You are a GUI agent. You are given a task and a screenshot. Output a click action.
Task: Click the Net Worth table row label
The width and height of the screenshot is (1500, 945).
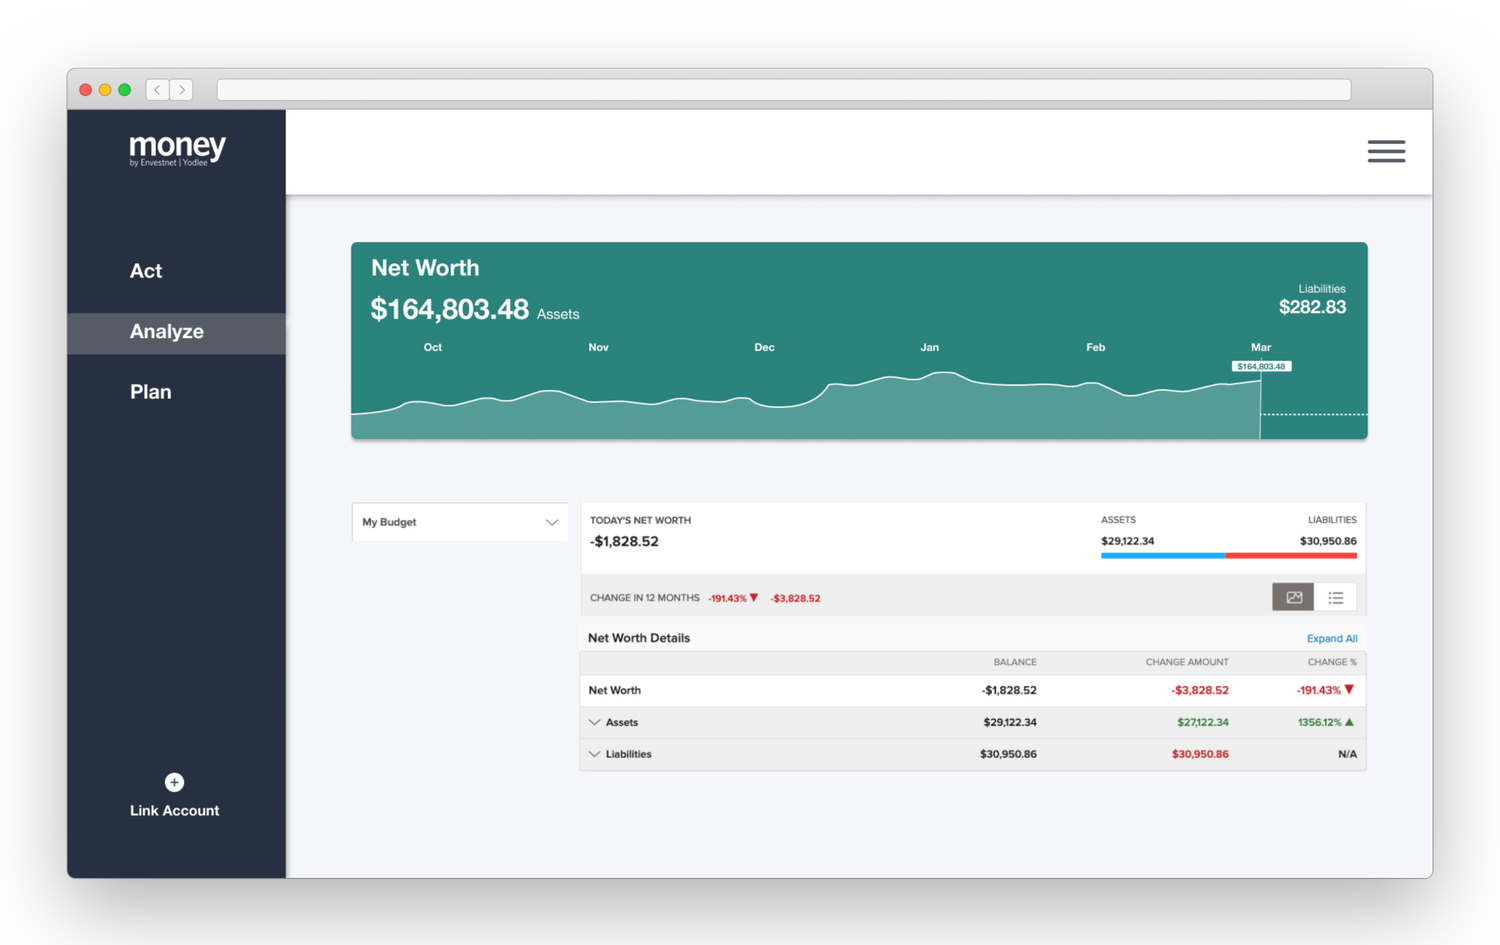click(x=614, y=690)
